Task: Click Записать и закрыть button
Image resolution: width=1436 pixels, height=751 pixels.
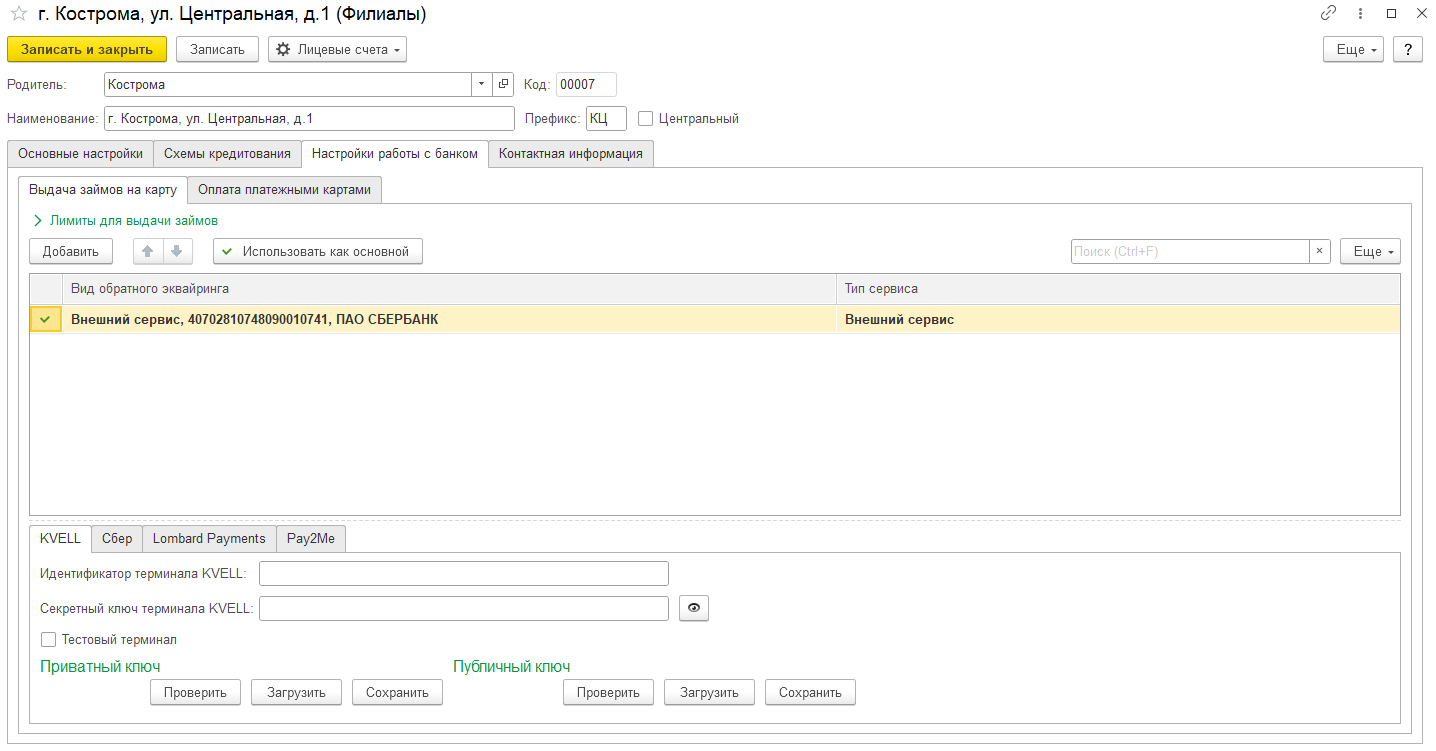Action: (x=87, y=49)
